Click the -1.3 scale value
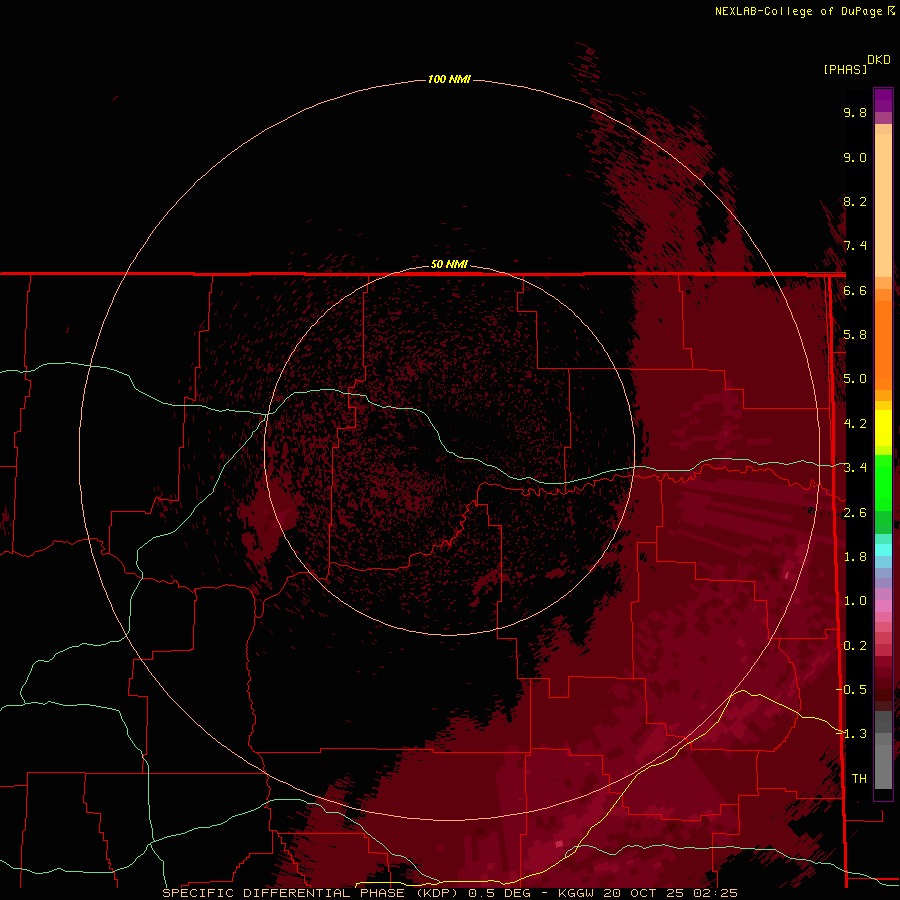900x900 pixels. 852,734
